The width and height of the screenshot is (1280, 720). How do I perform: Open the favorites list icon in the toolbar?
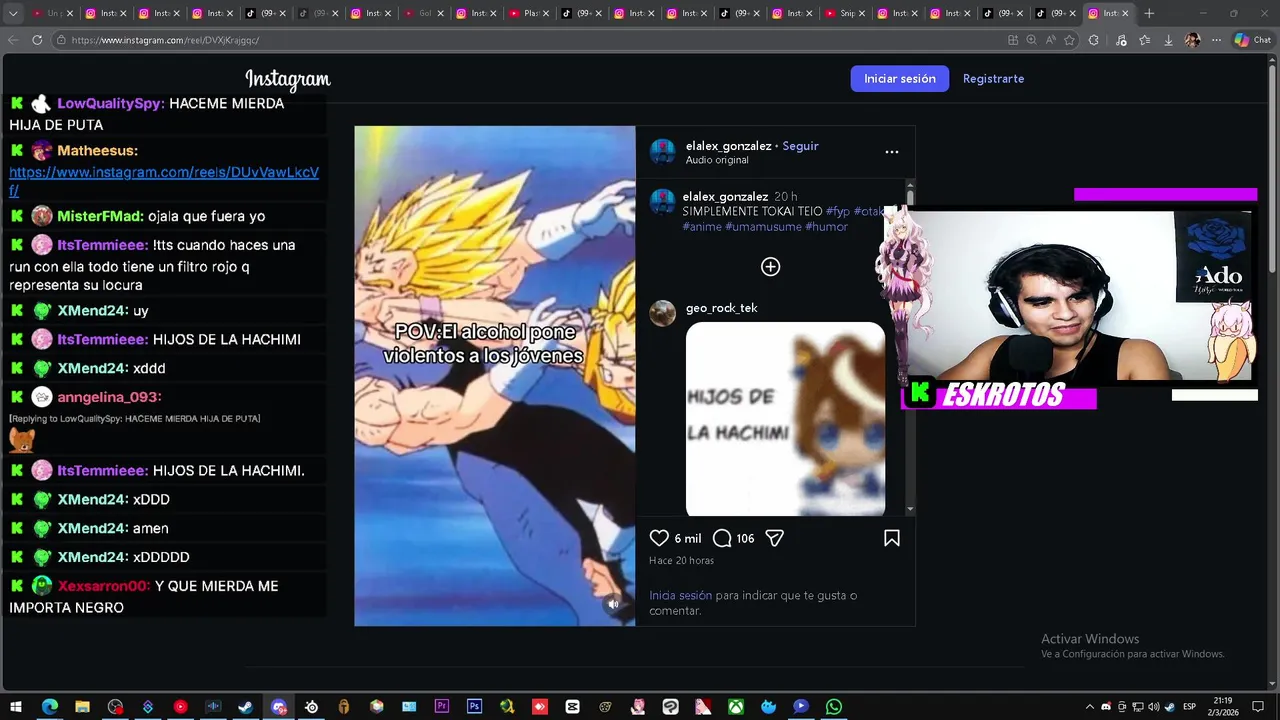(1144, 40)
